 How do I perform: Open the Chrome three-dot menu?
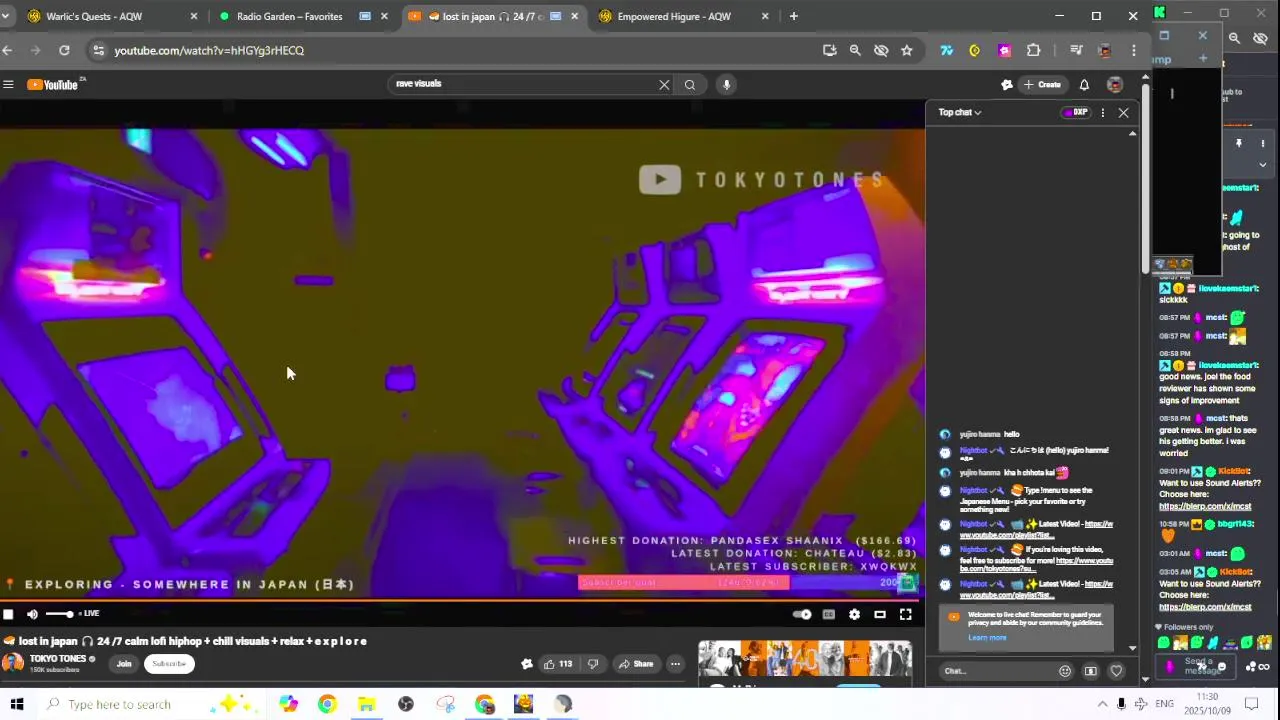pos(1133,50)
